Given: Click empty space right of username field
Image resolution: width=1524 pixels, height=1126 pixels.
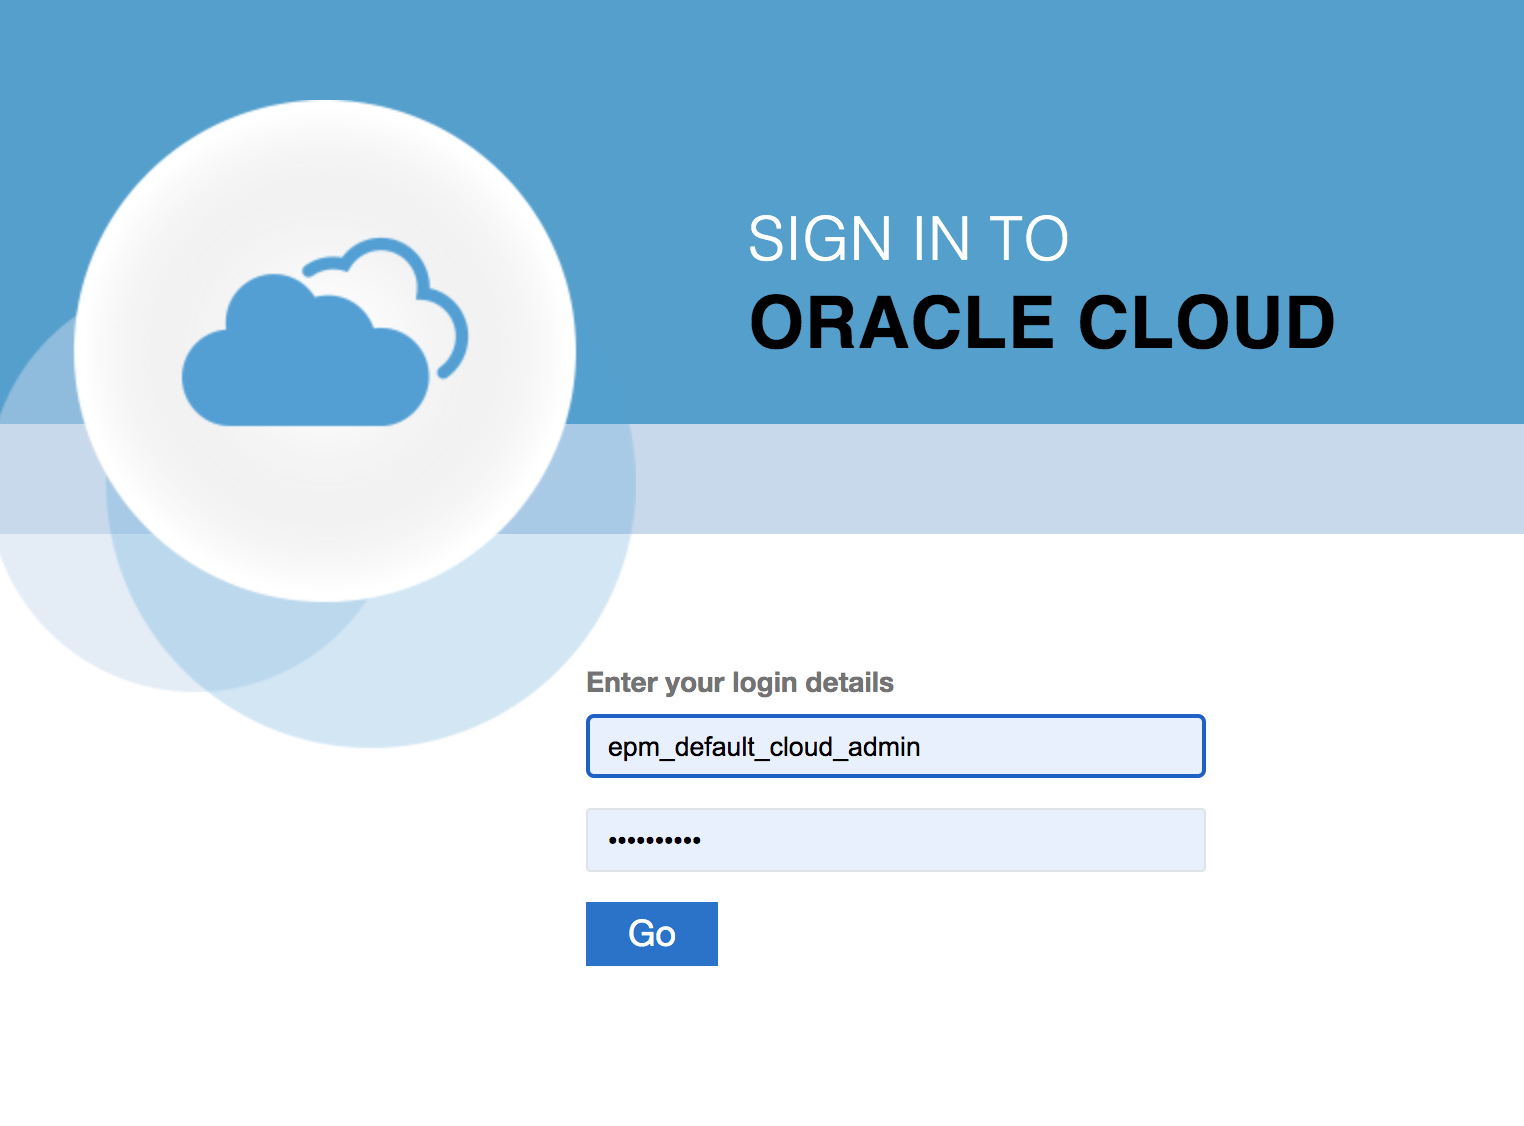Looking at the screenshot, I should (x=1360, y=746).
